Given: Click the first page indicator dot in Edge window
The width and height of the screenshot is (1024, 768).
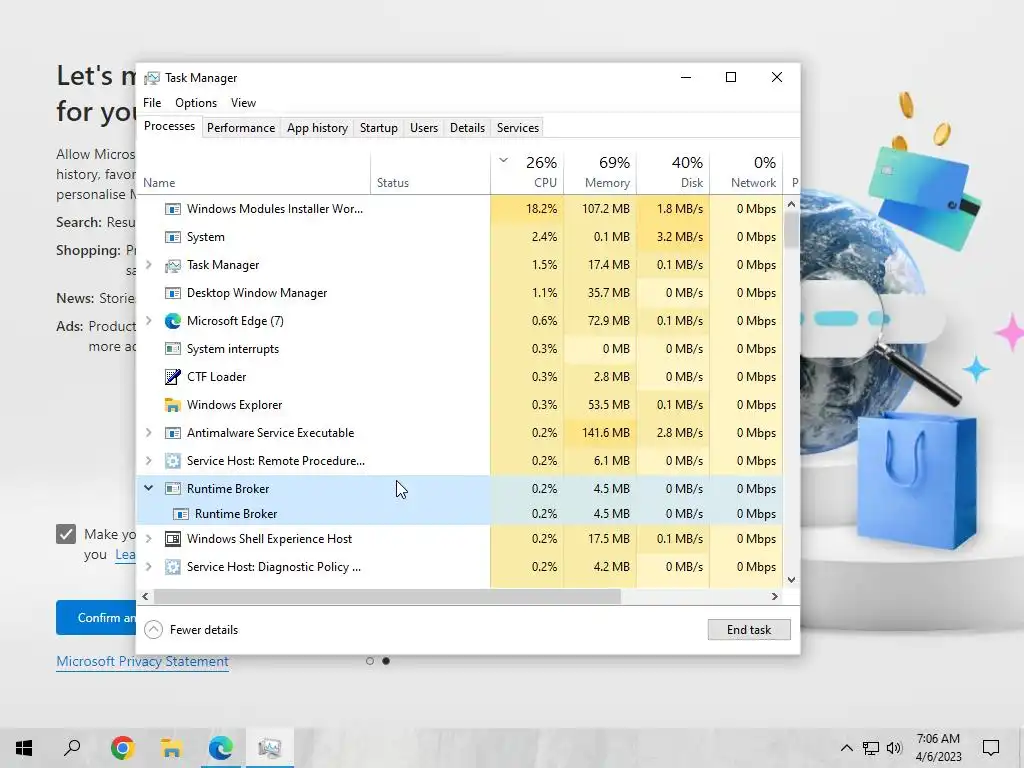Looking at the screenshot, I should click(x=370, y=662).
